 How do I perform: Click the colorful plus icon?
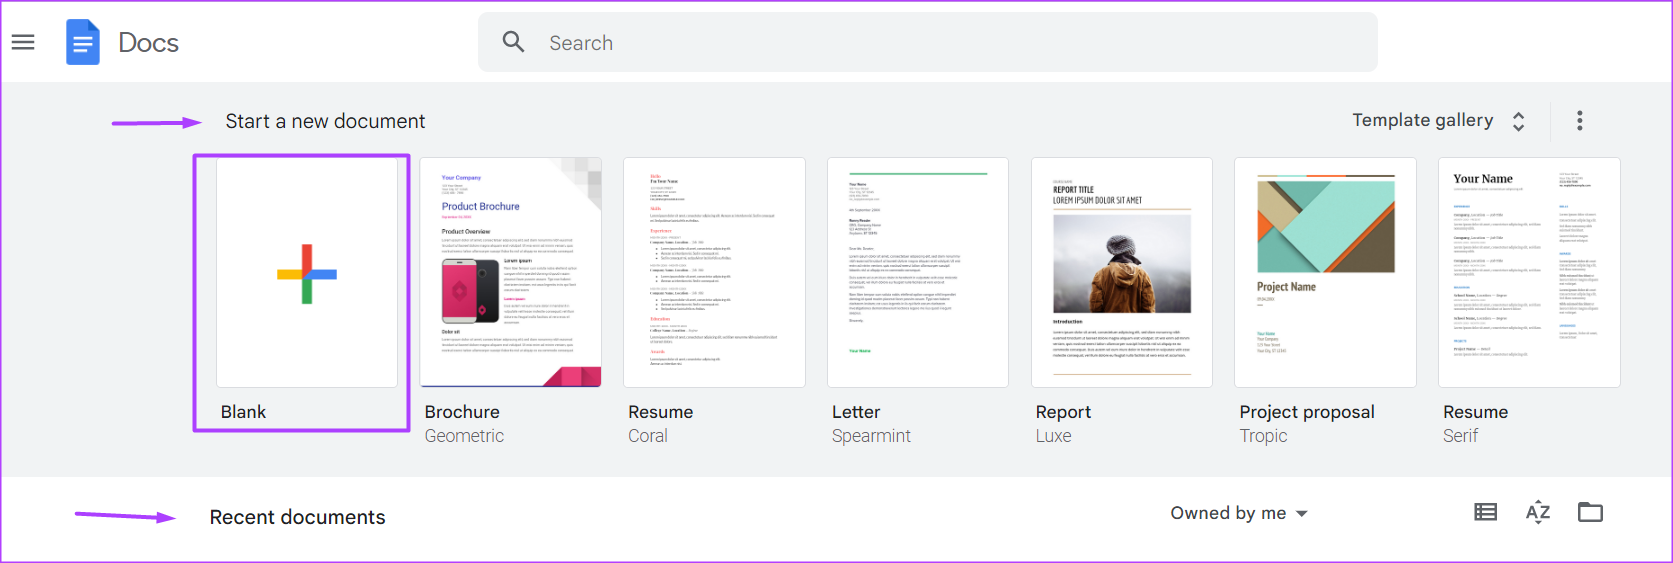tap(307, 273)
